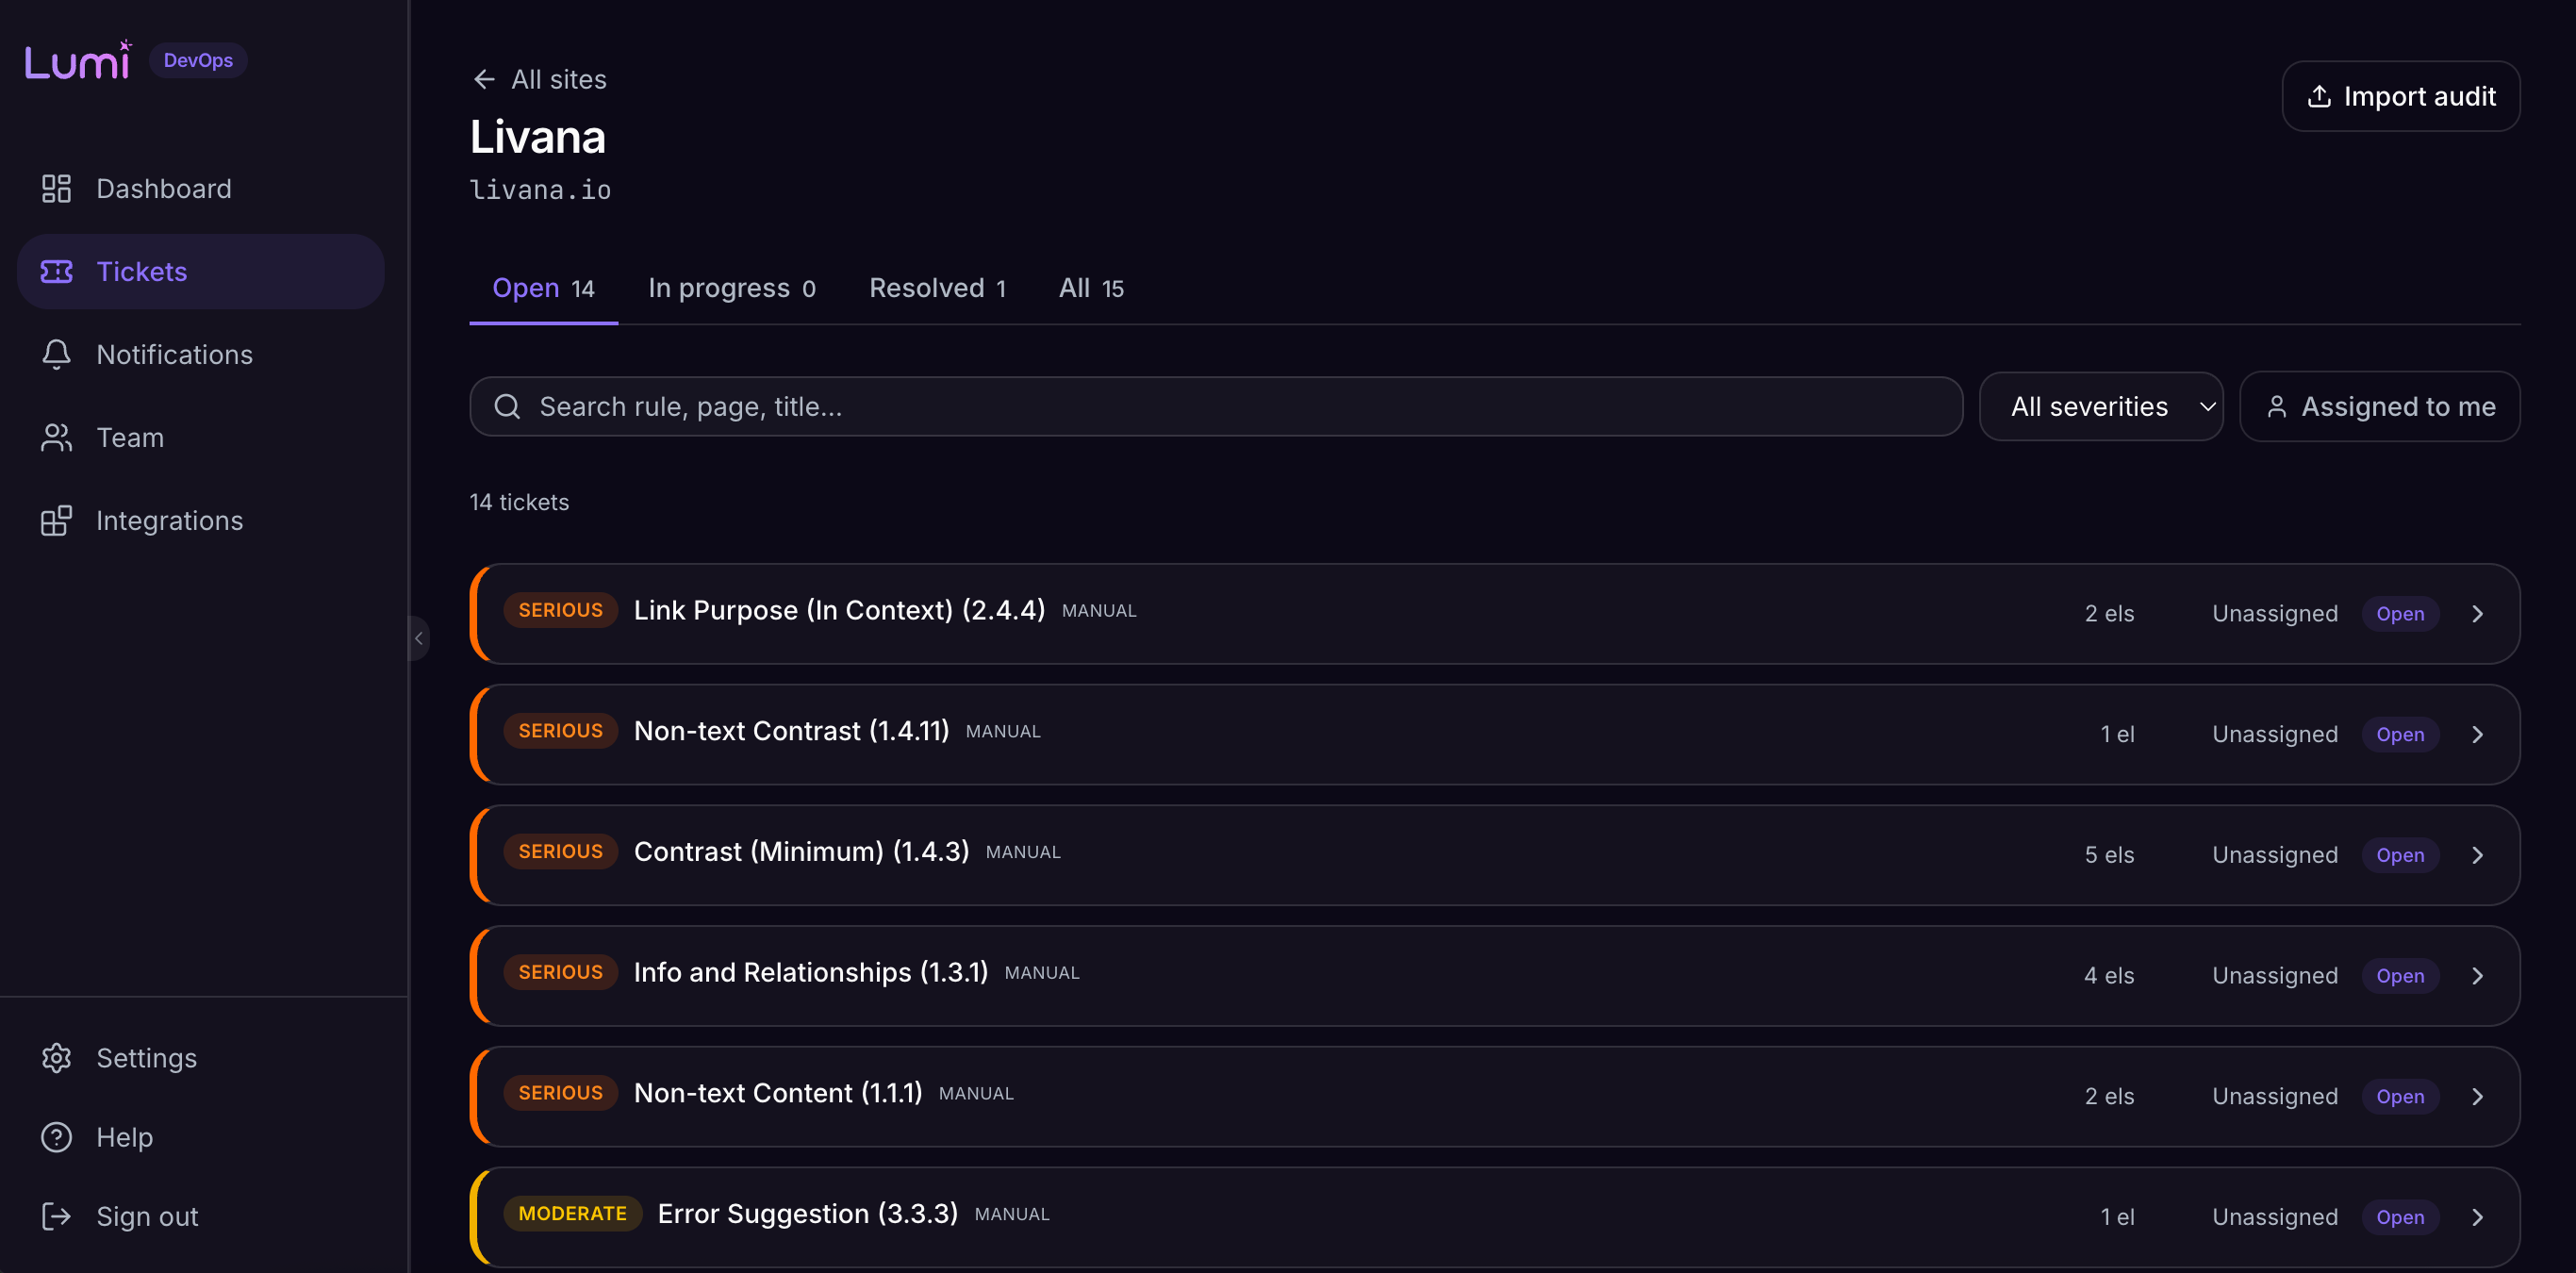The image size is (2576, 1273).
Task: Click the 5 els count on Contrast (Minimum)
Action: coord(2109,855)
